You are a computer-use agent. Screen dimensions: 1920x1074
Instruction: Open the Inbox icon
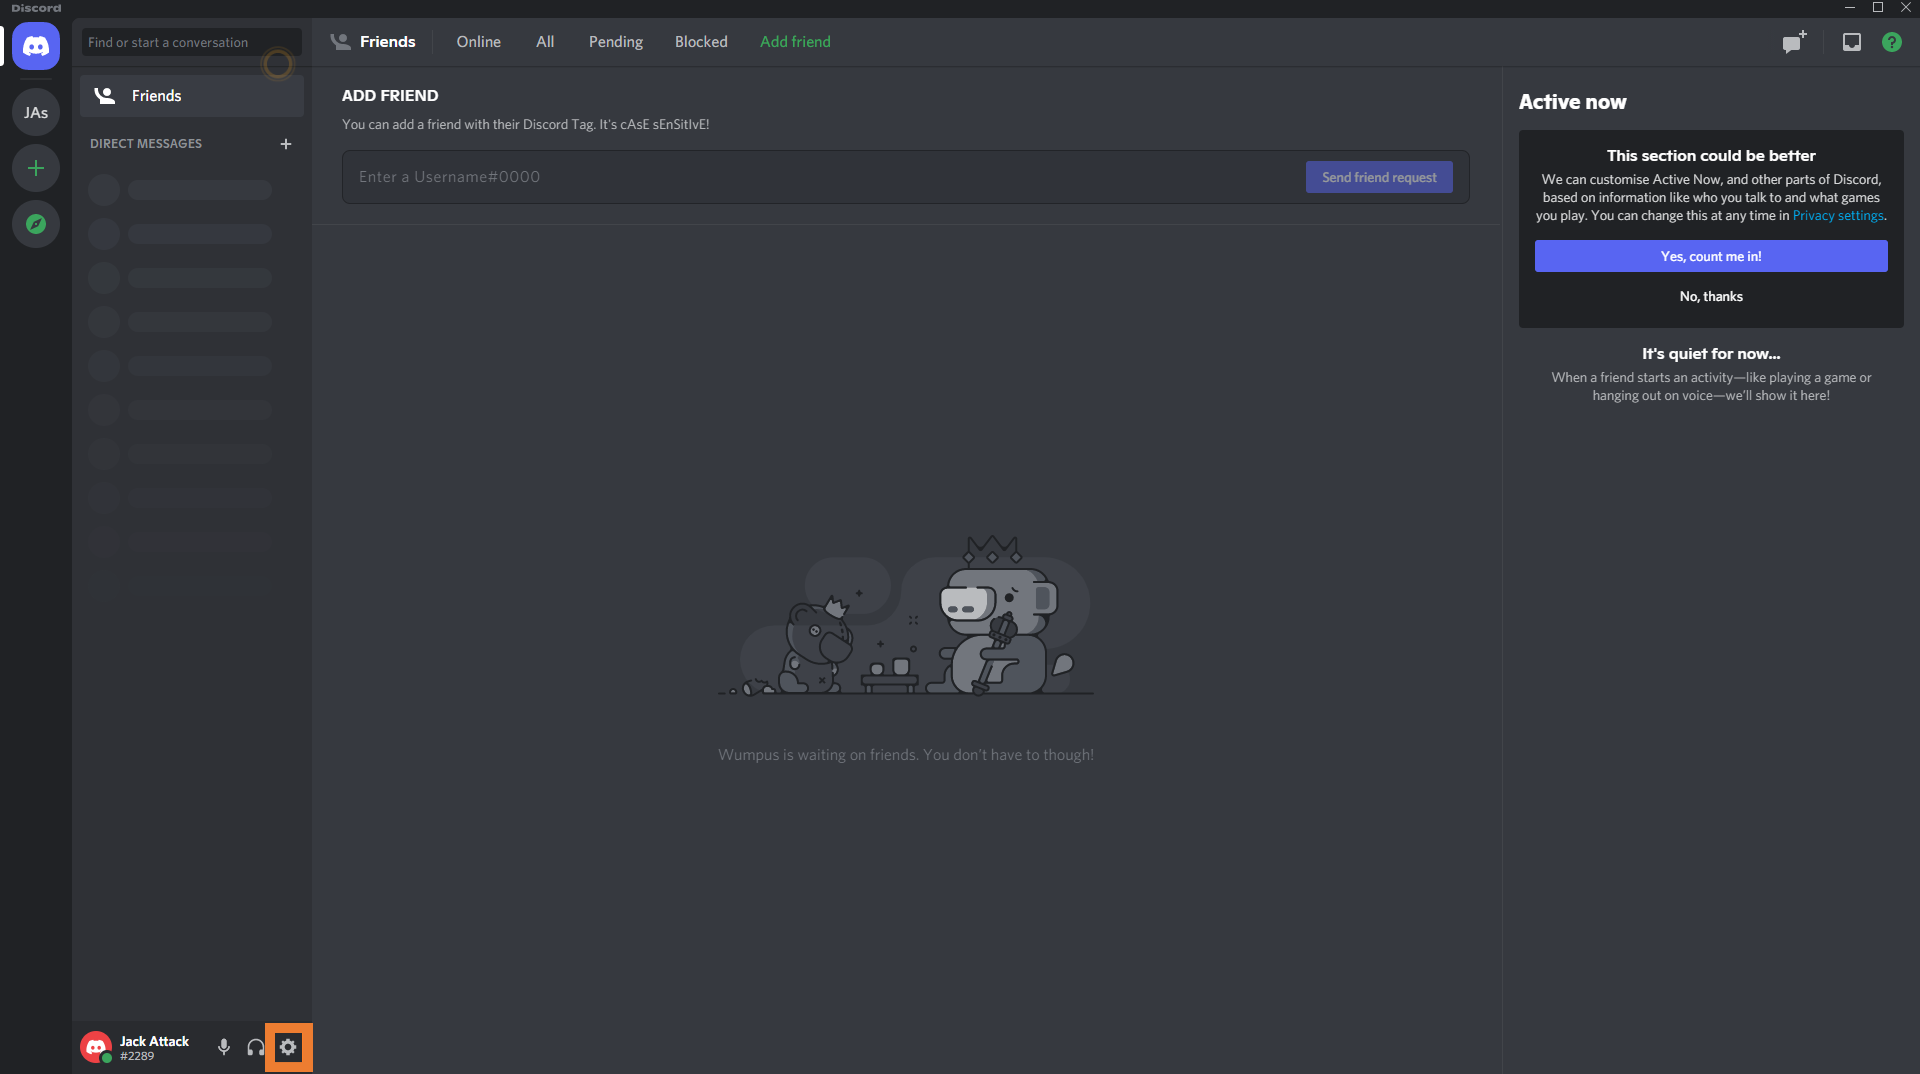(x=1852, y=42)
